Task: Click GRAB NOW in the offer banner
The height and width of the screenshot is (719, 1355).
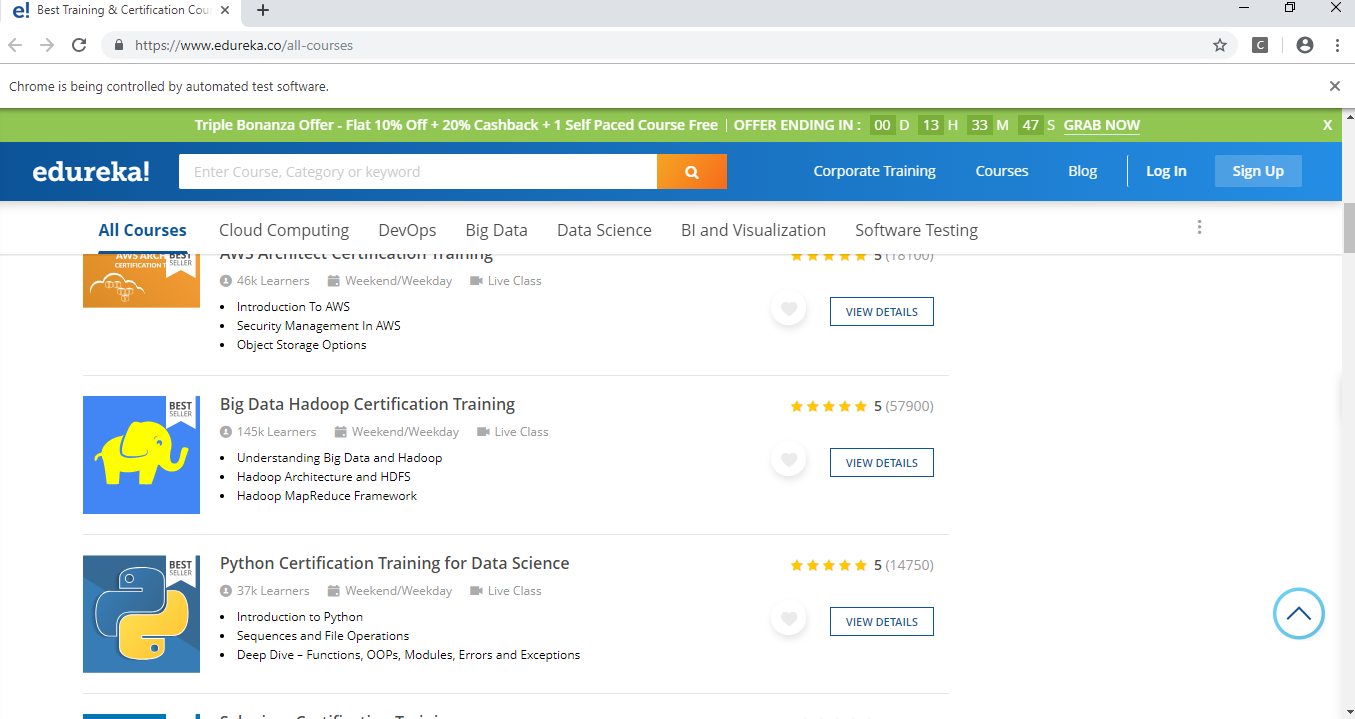Action: [x=1101, y=125]
